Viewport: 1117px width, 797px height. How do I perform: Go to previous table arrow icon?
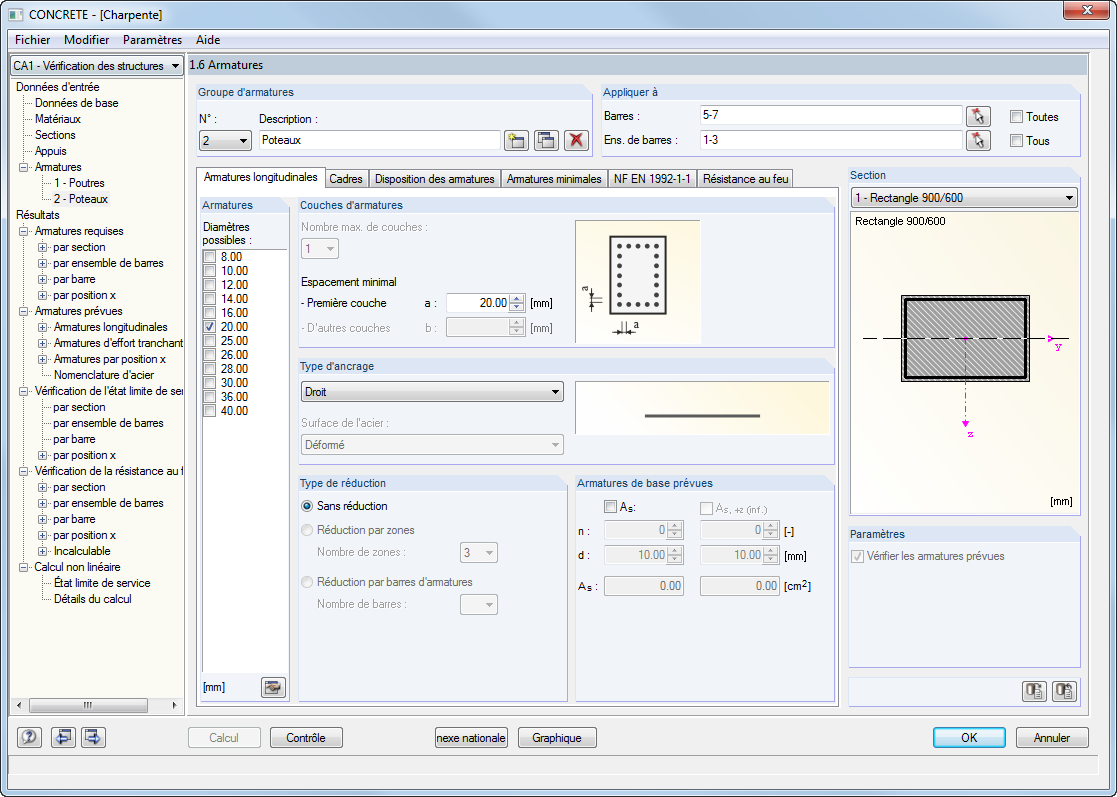63,737
